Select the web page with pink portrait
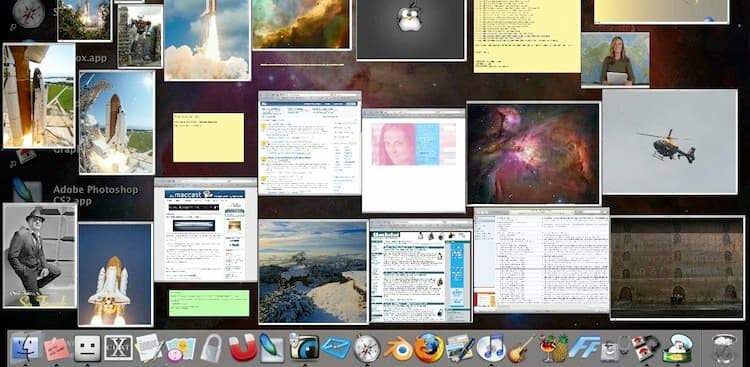The image size is (750, 367). [x=414, y=161]
